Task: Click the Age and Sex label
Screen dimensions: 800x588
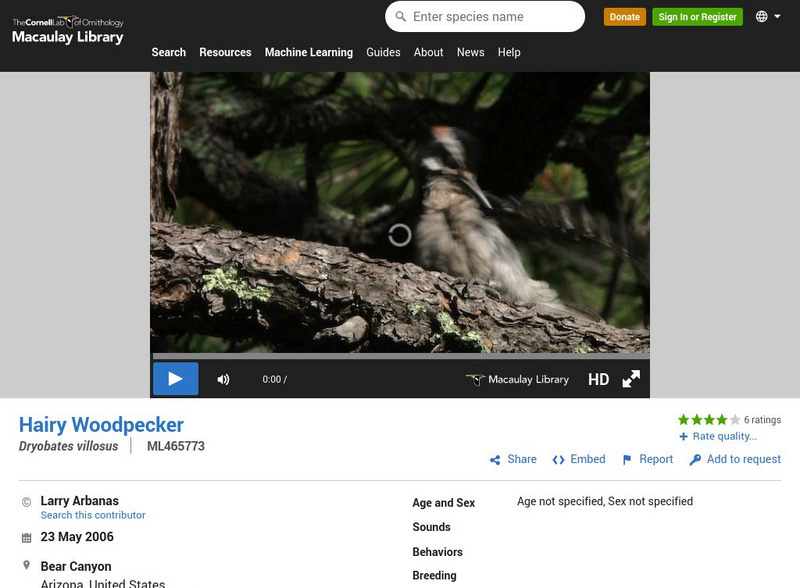Action: coord(443,503)
